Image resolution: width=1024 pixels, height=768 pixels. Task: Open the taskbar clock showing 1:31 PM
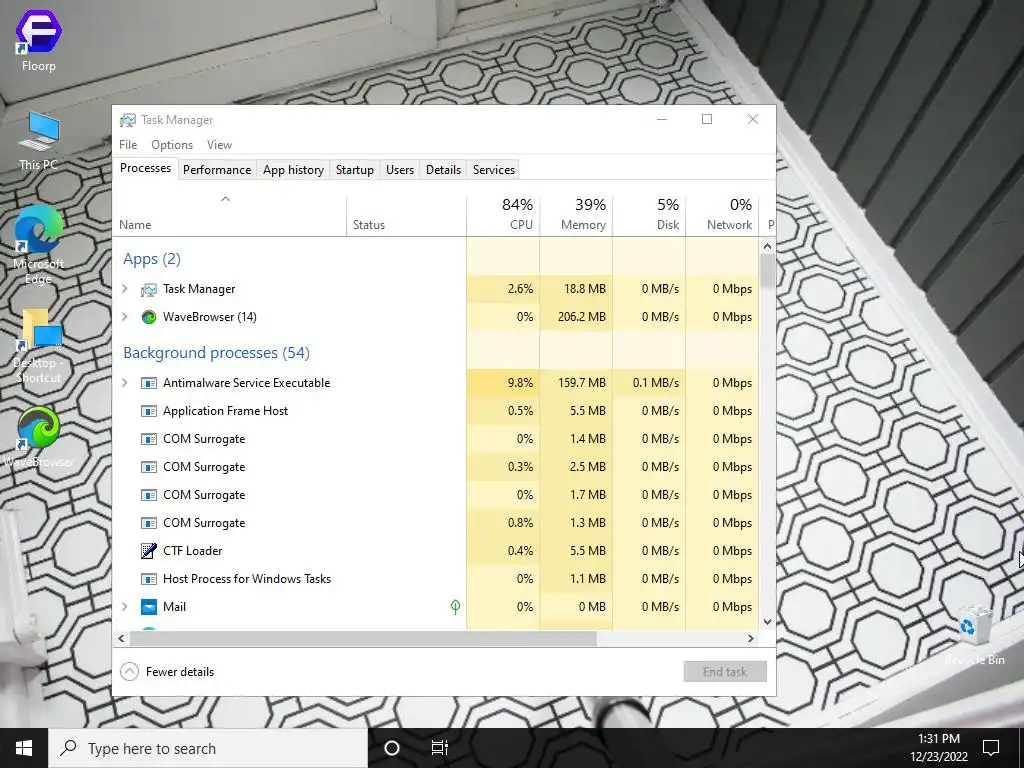click(939, 748)
